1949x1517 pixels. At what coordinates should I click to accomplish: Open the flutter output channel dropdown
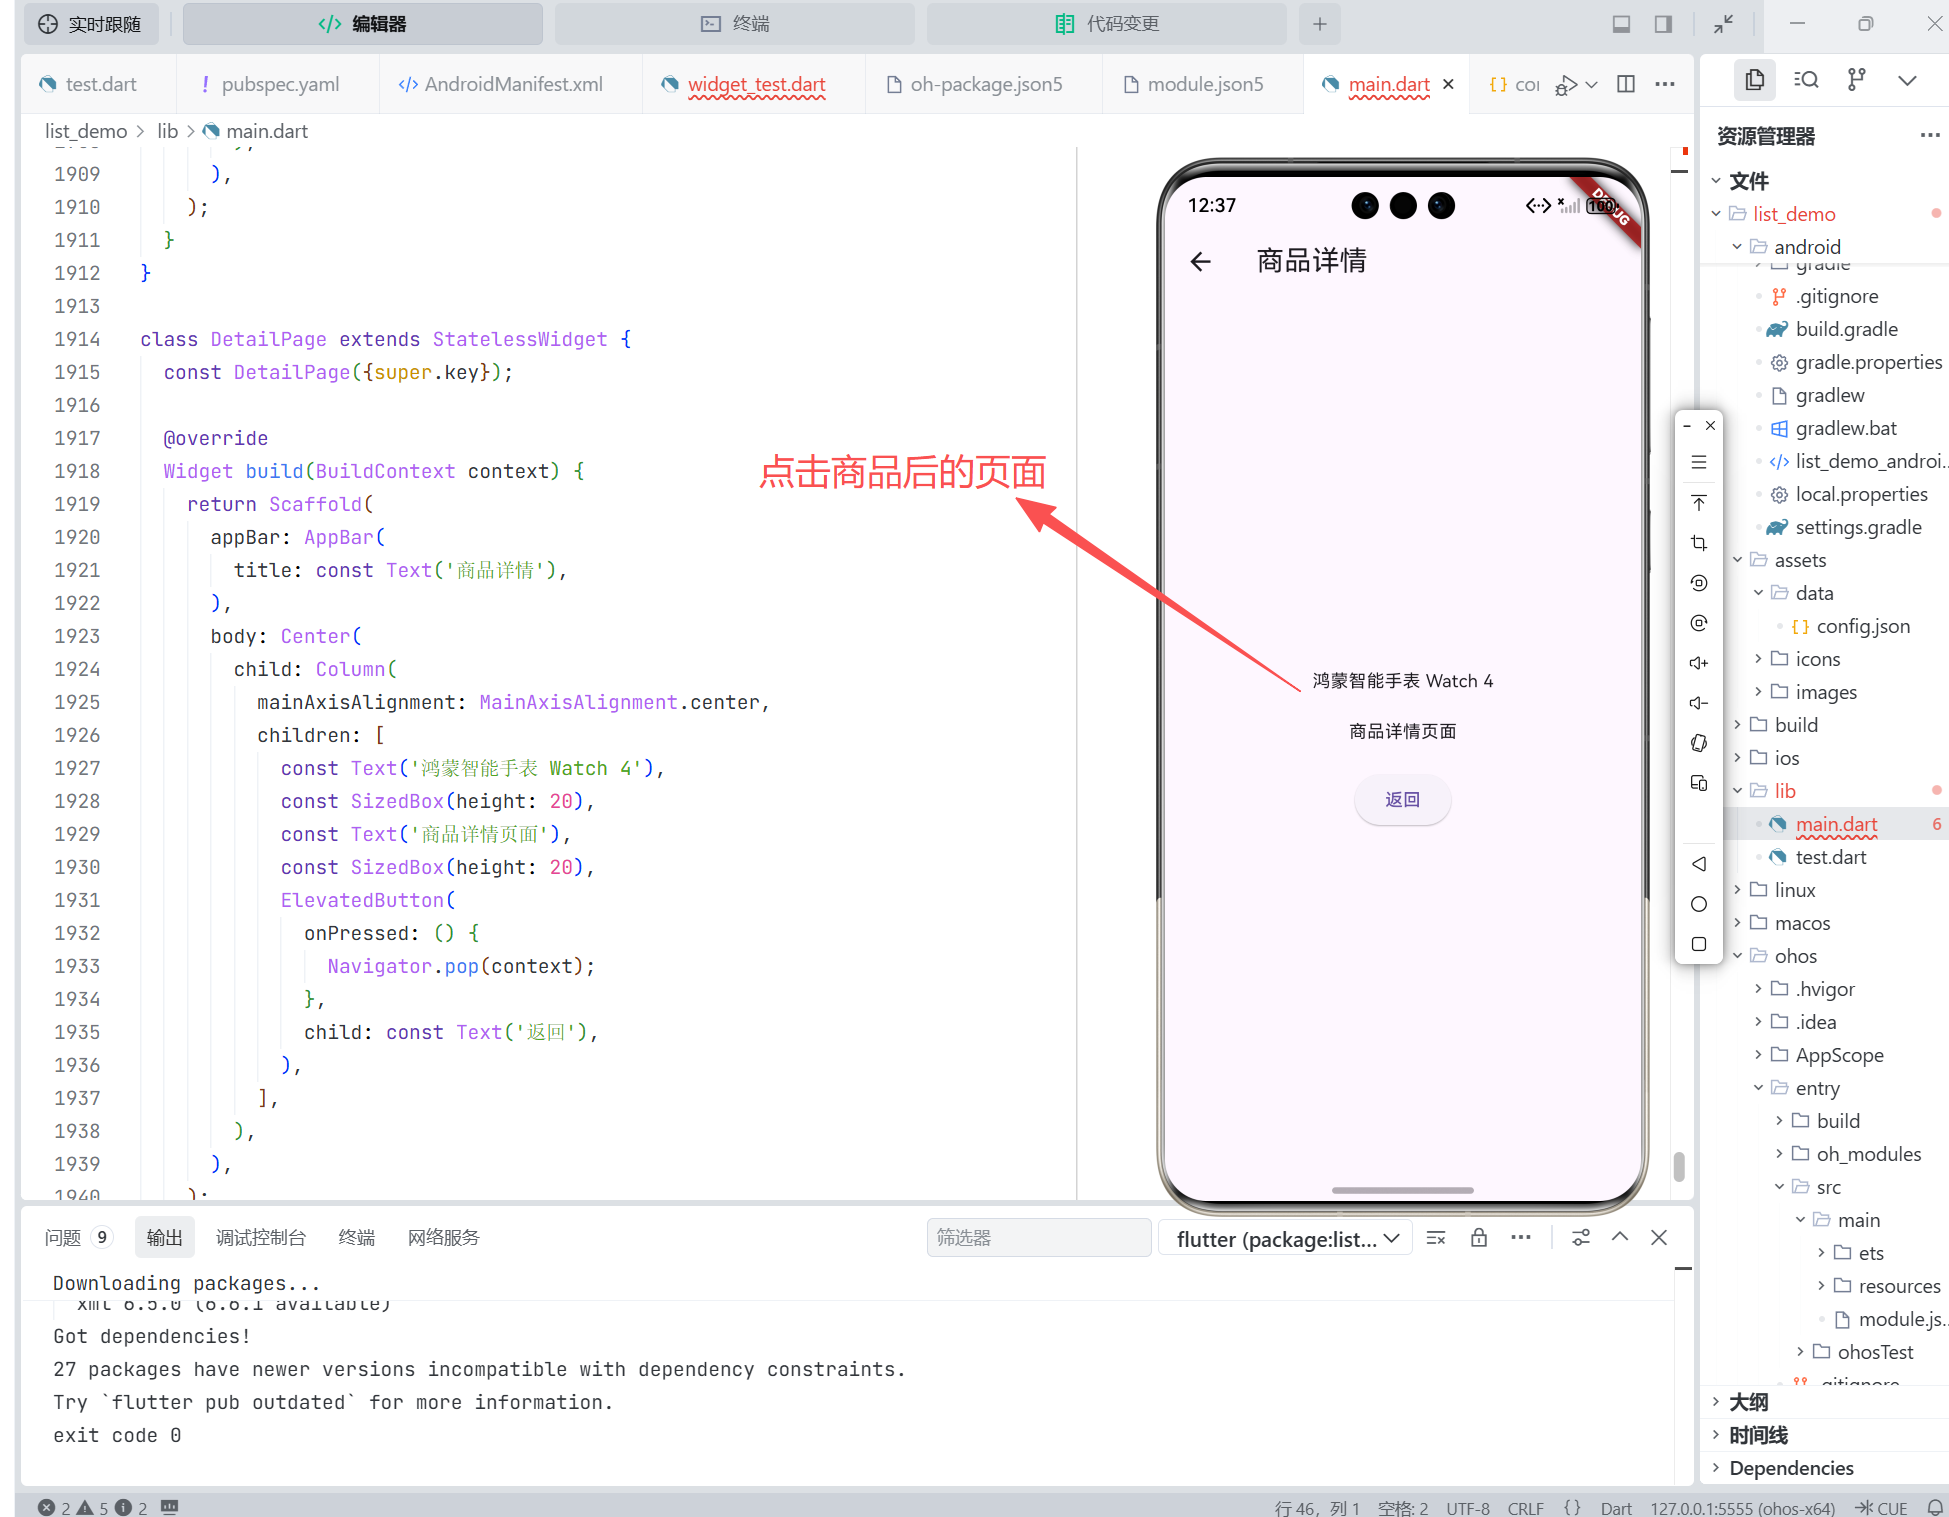(x=1285, y=1239)
